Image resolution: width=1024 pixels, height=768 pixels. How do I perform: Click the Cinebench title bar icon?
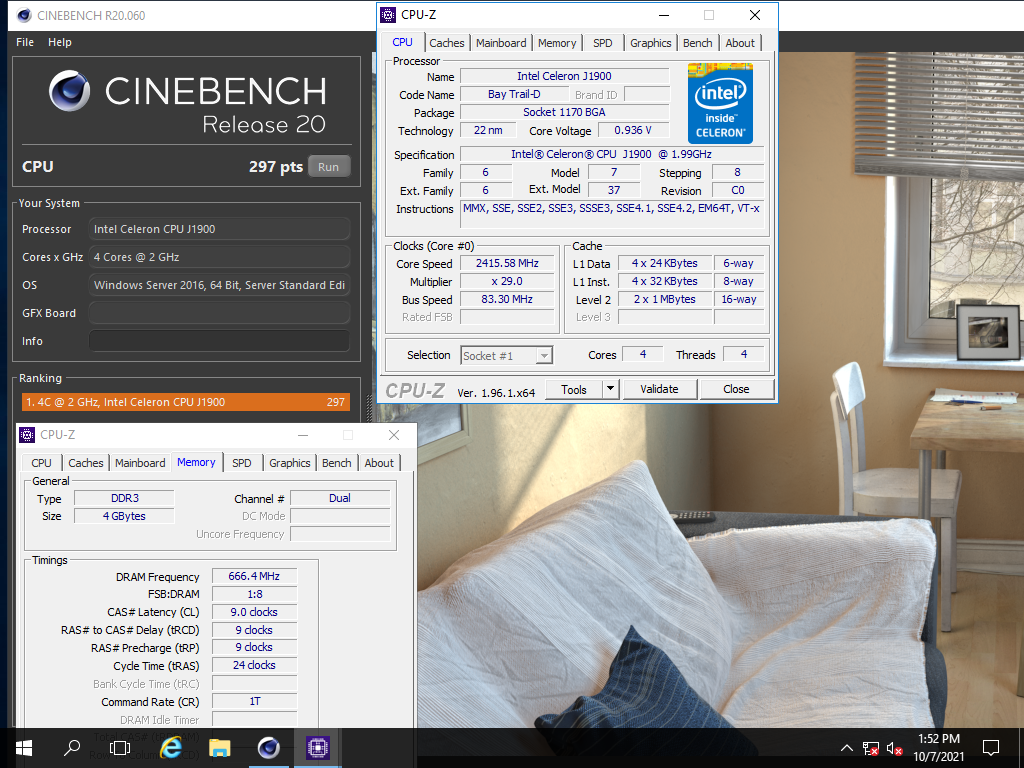click(x=24, y=15)
